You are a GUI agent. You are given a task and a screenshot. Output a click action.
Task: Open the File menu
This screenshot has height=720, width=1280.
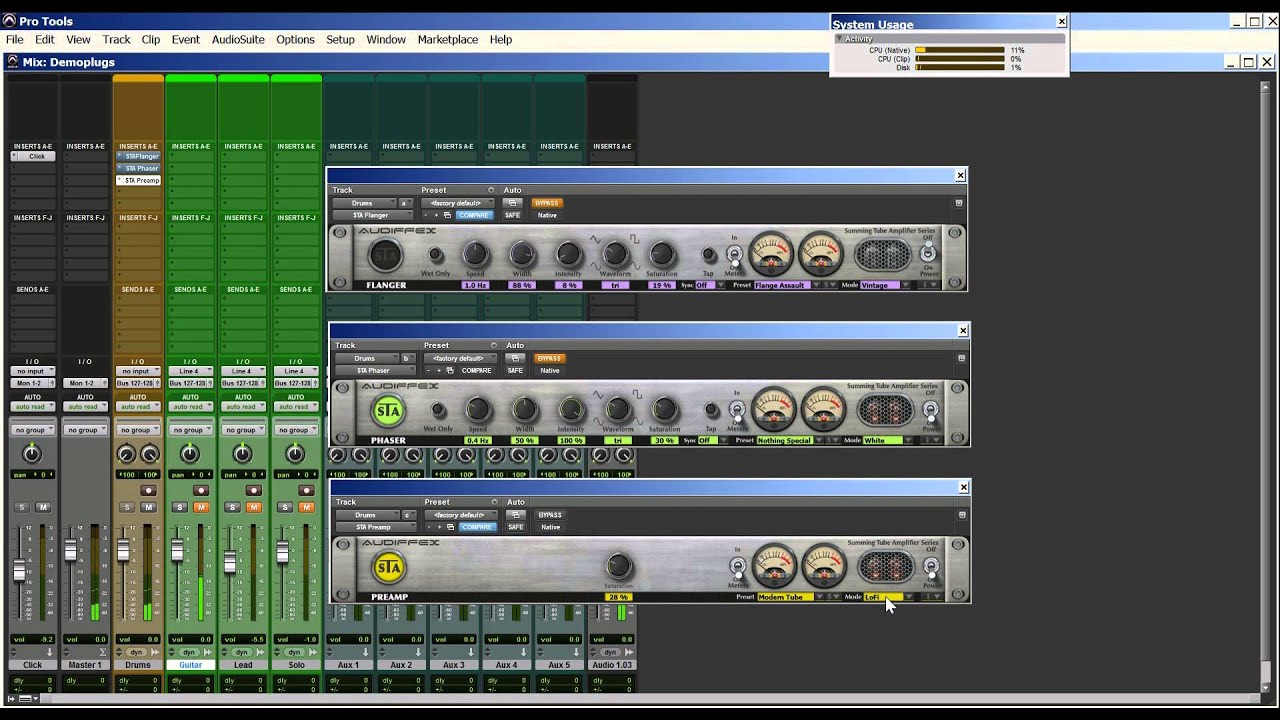coord(15,40)
